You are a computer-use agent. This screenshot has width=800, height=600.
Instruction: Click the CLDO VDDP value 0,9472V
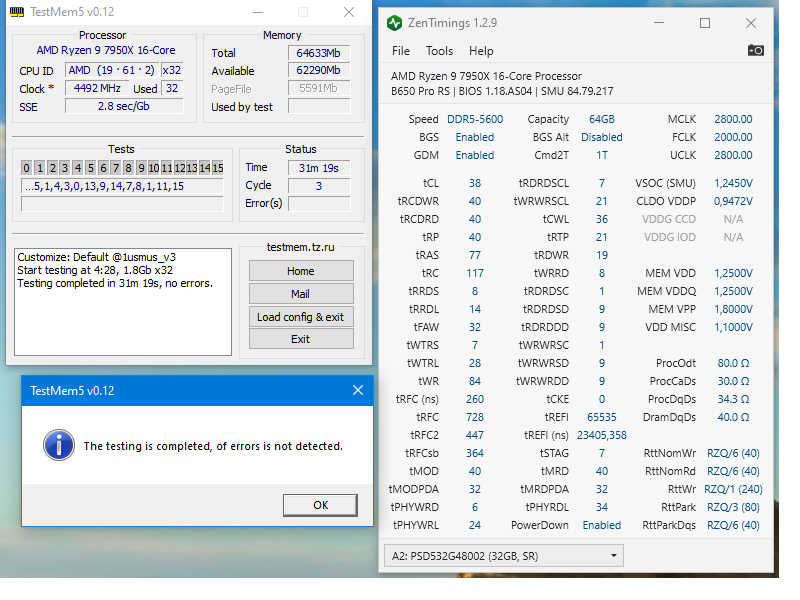[x=733, y=201]
